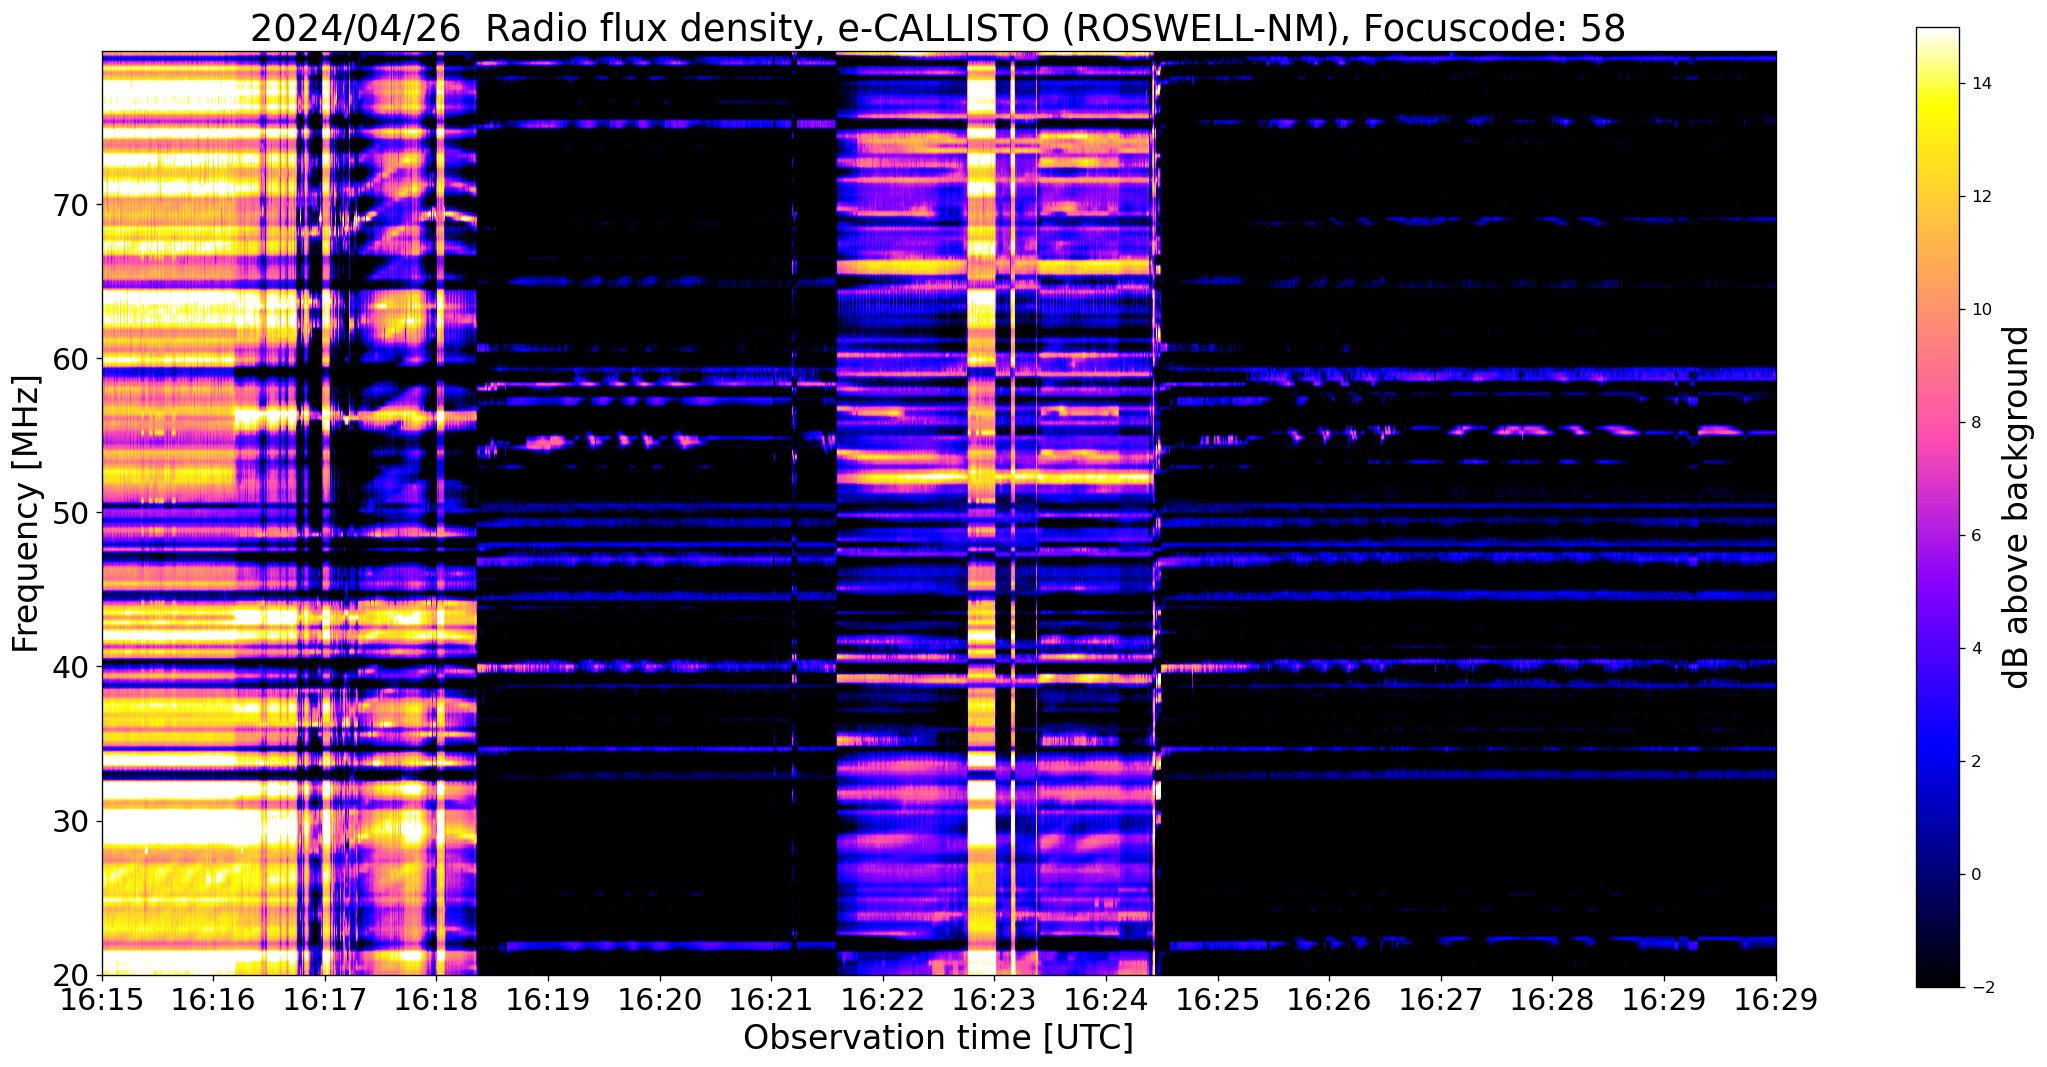Click the 'dB above background' colorbar label
This screenshot has height=1067, width=2047.
tap(2017, 507)
